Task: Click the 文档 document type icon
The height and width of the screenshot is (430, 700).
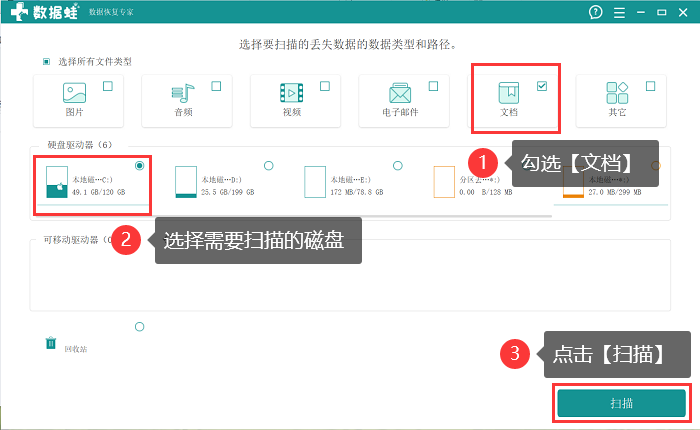Action: click(509, 93)
